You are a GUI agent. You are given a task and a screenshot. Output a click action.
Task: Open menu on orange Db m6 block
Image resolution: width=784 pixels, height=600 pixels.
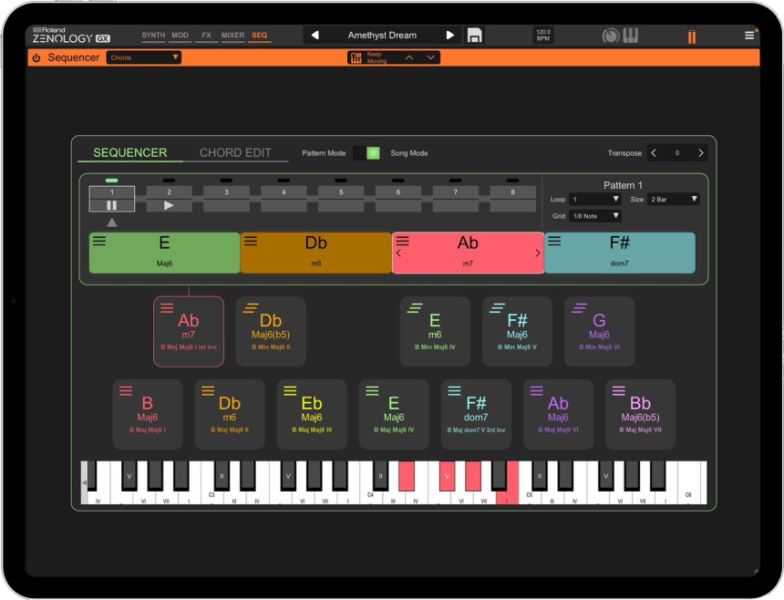coord(250,242)
